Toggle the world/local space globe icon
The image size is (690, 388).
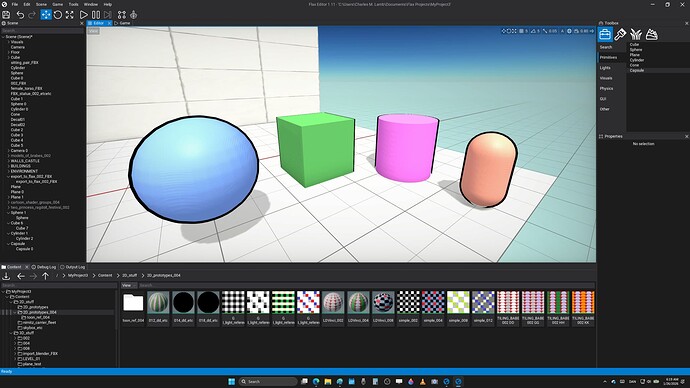tap(569, 31)
